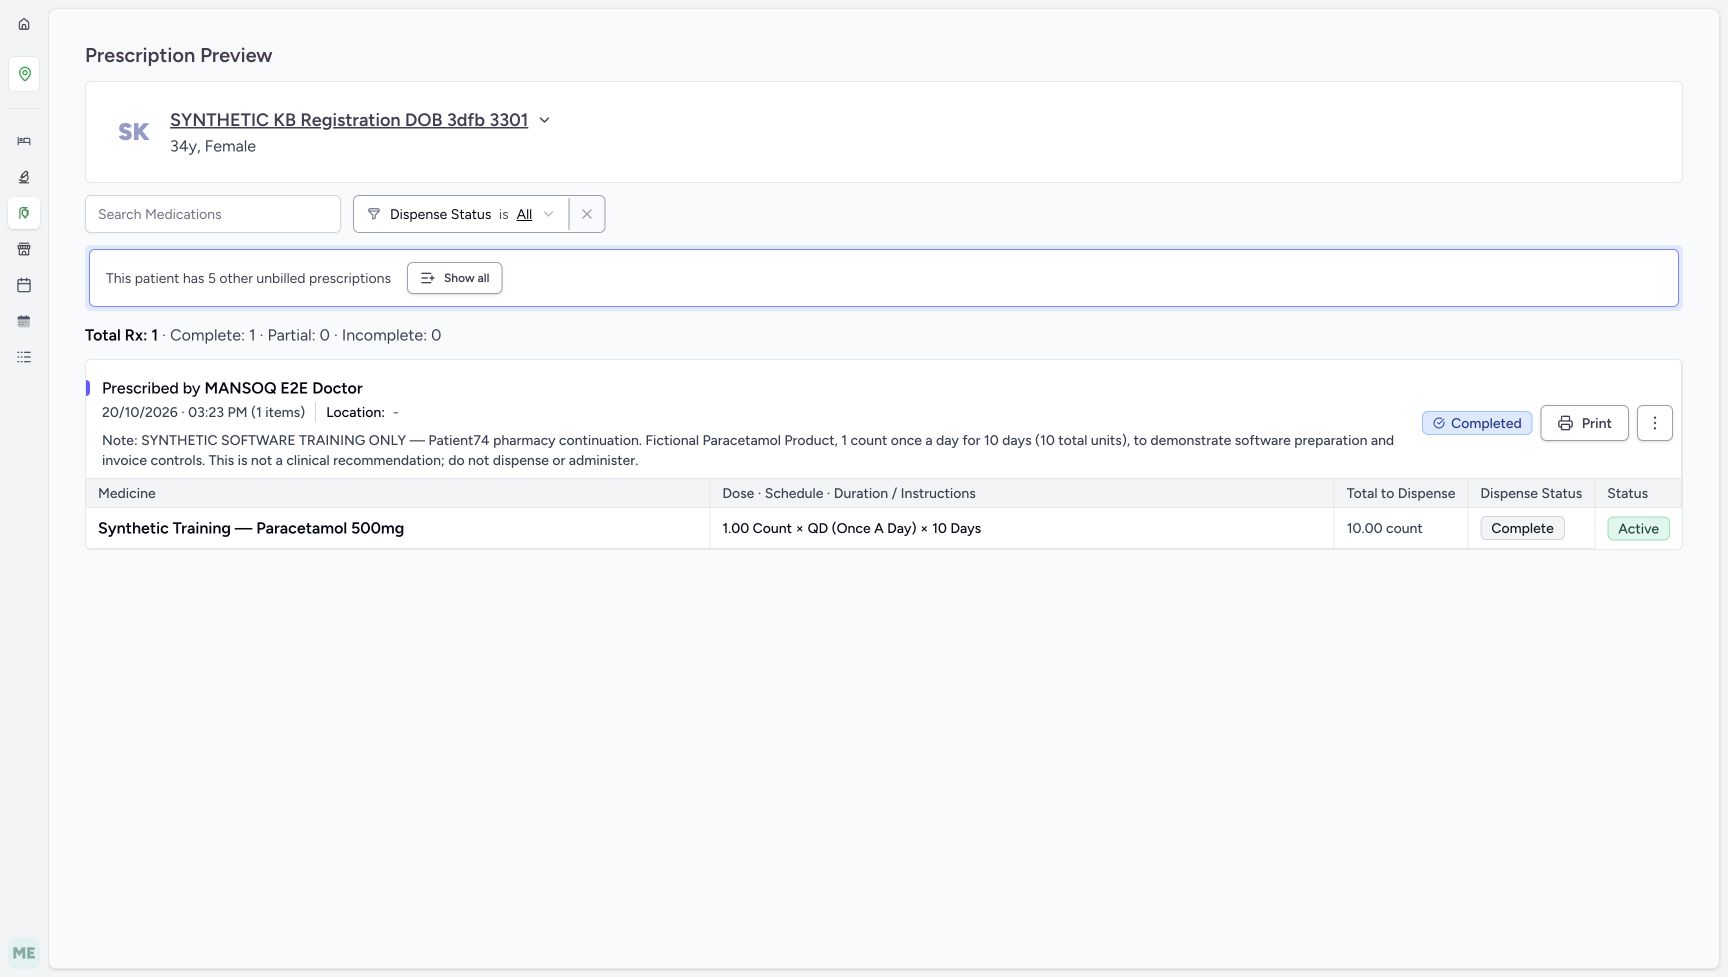The height and width of the screenshot is (977, 1728).
Task: Open the home icon in sidebar
Action: [x=24, y=24]
